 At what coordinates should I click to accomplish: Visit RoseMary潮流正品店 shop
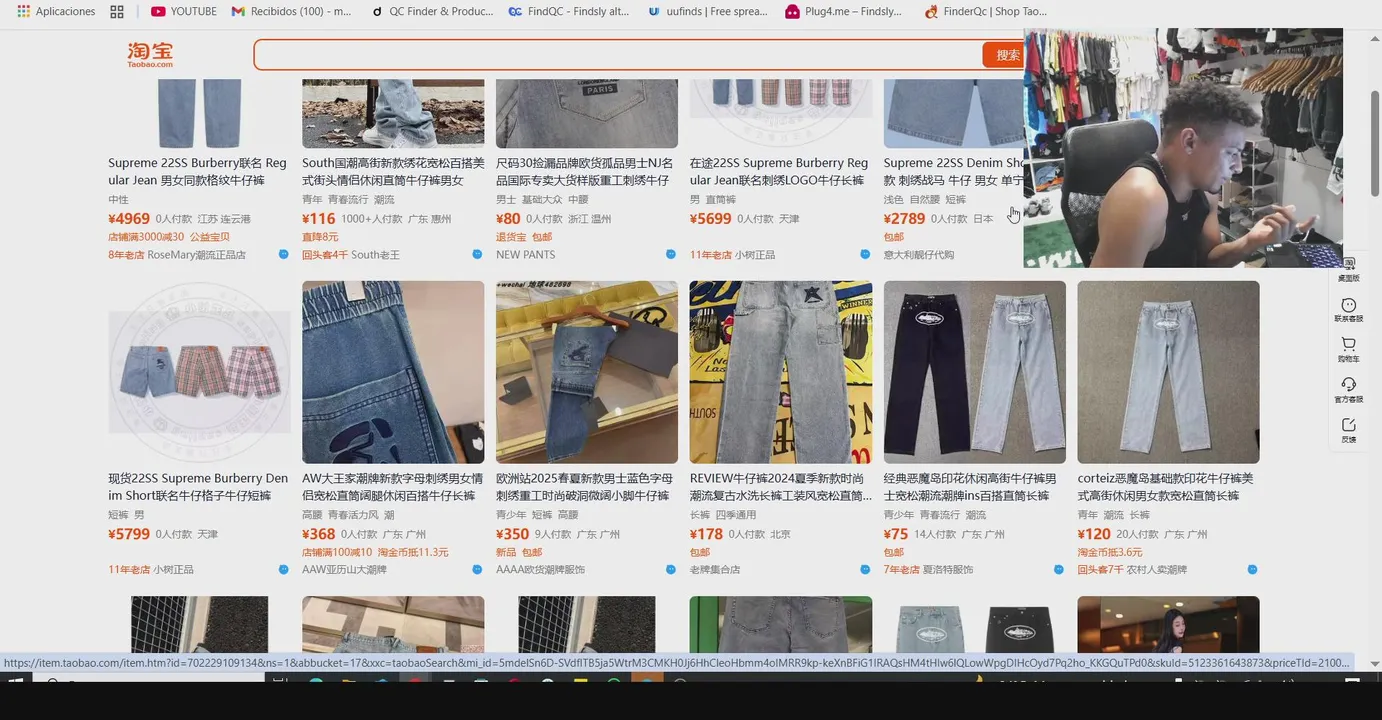(x=196, y=255)
